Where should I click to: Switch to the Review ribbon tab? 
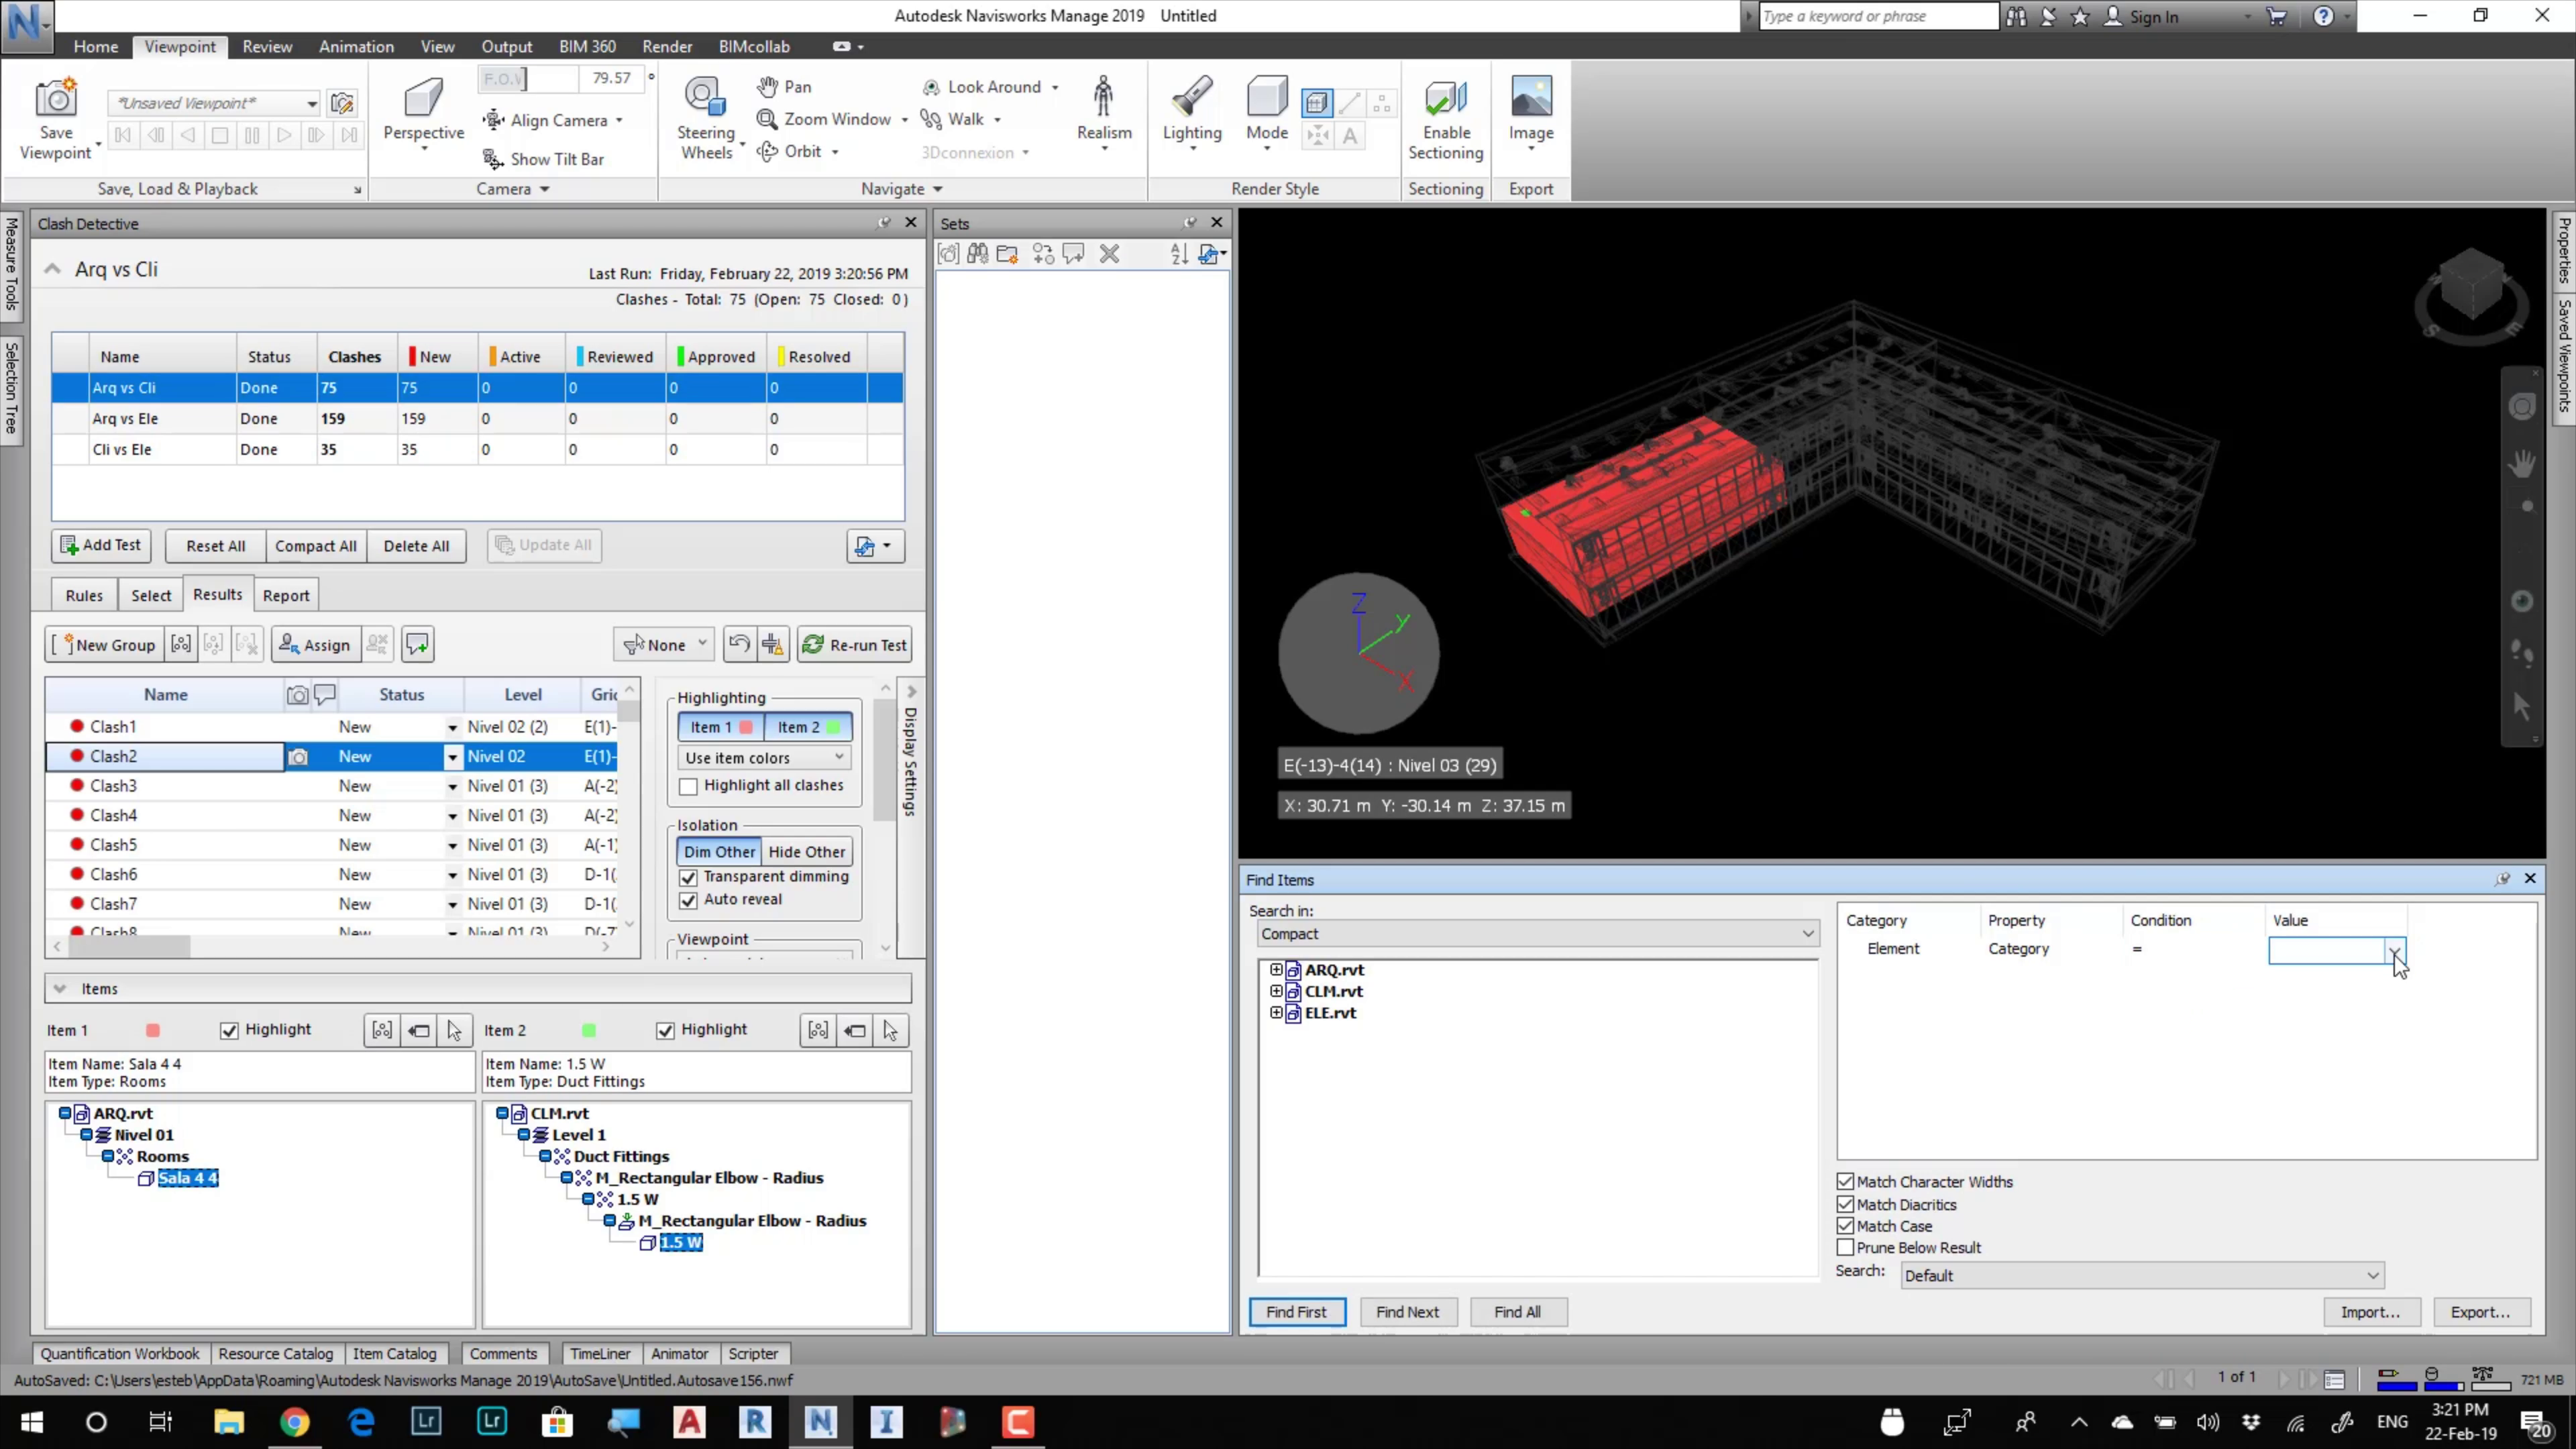pyautogui.click(x=267, y=46)
